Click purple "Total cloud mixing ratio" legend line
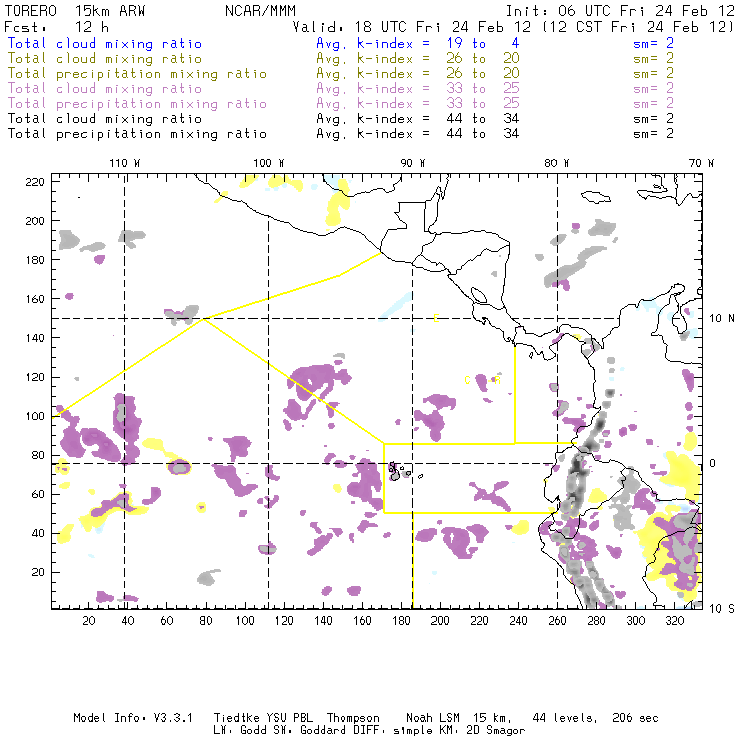The image size is (740, 740). 105,88
